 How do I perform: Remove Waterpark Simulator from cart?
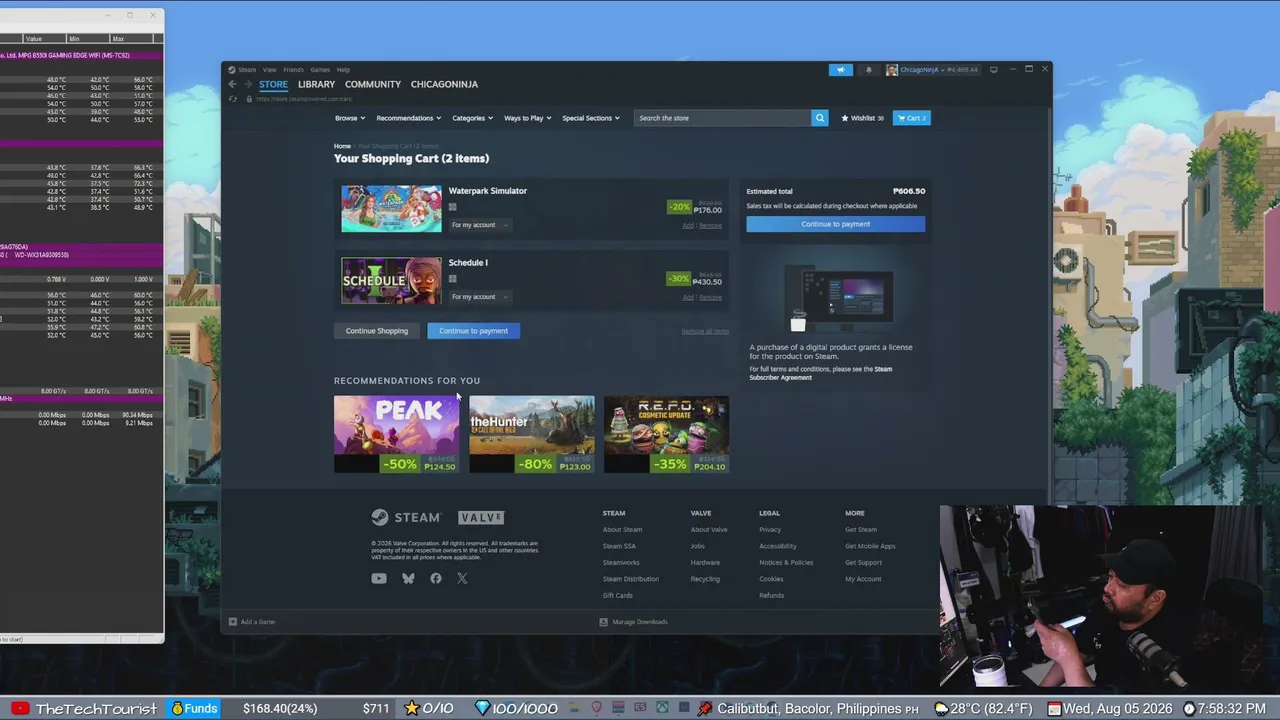point(710,226)
